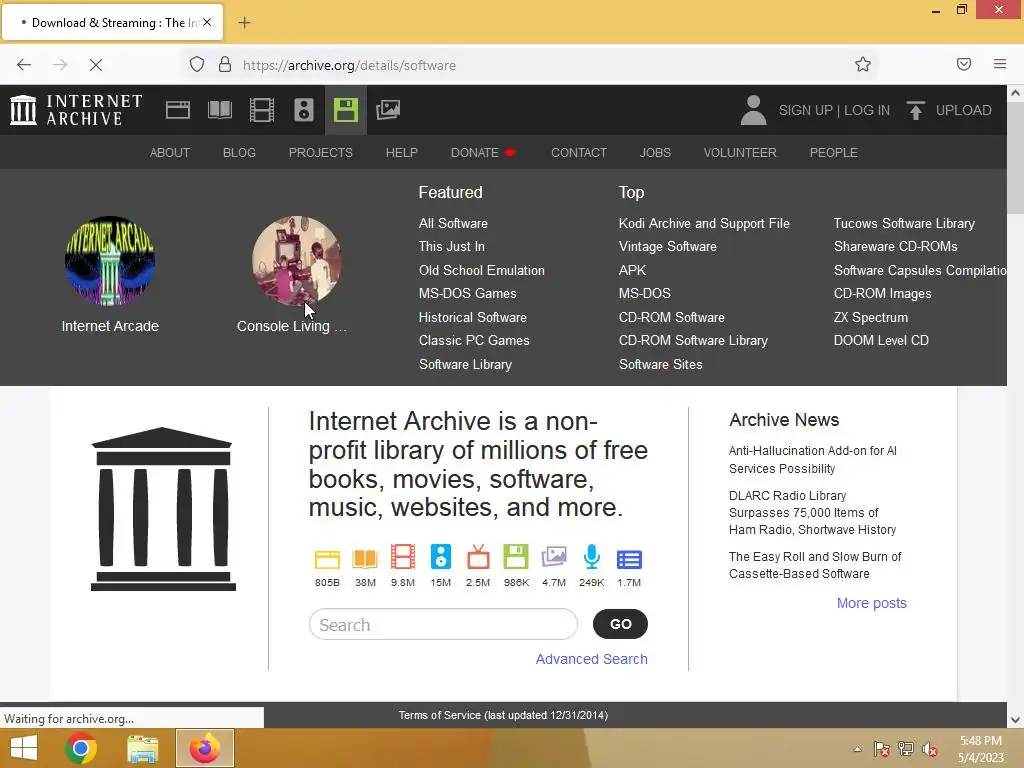Open File Explorer from the taskbar

(142, 748)
